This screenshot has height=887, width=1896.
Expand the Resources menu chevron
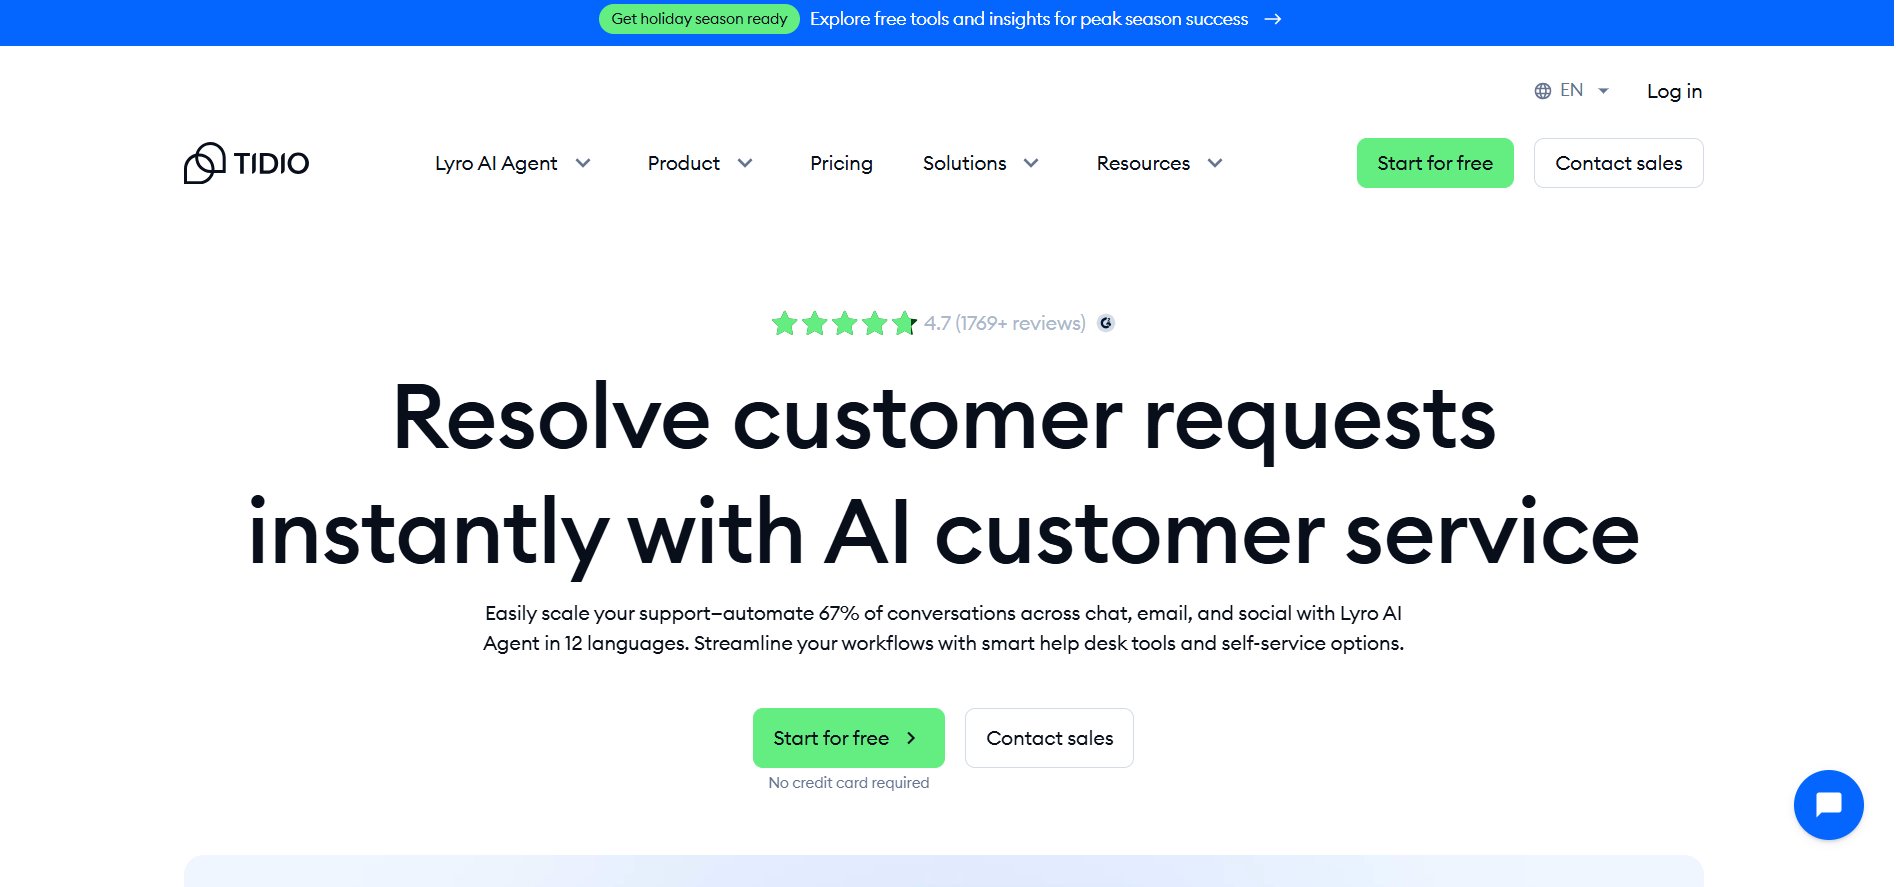click(1215, 163)
